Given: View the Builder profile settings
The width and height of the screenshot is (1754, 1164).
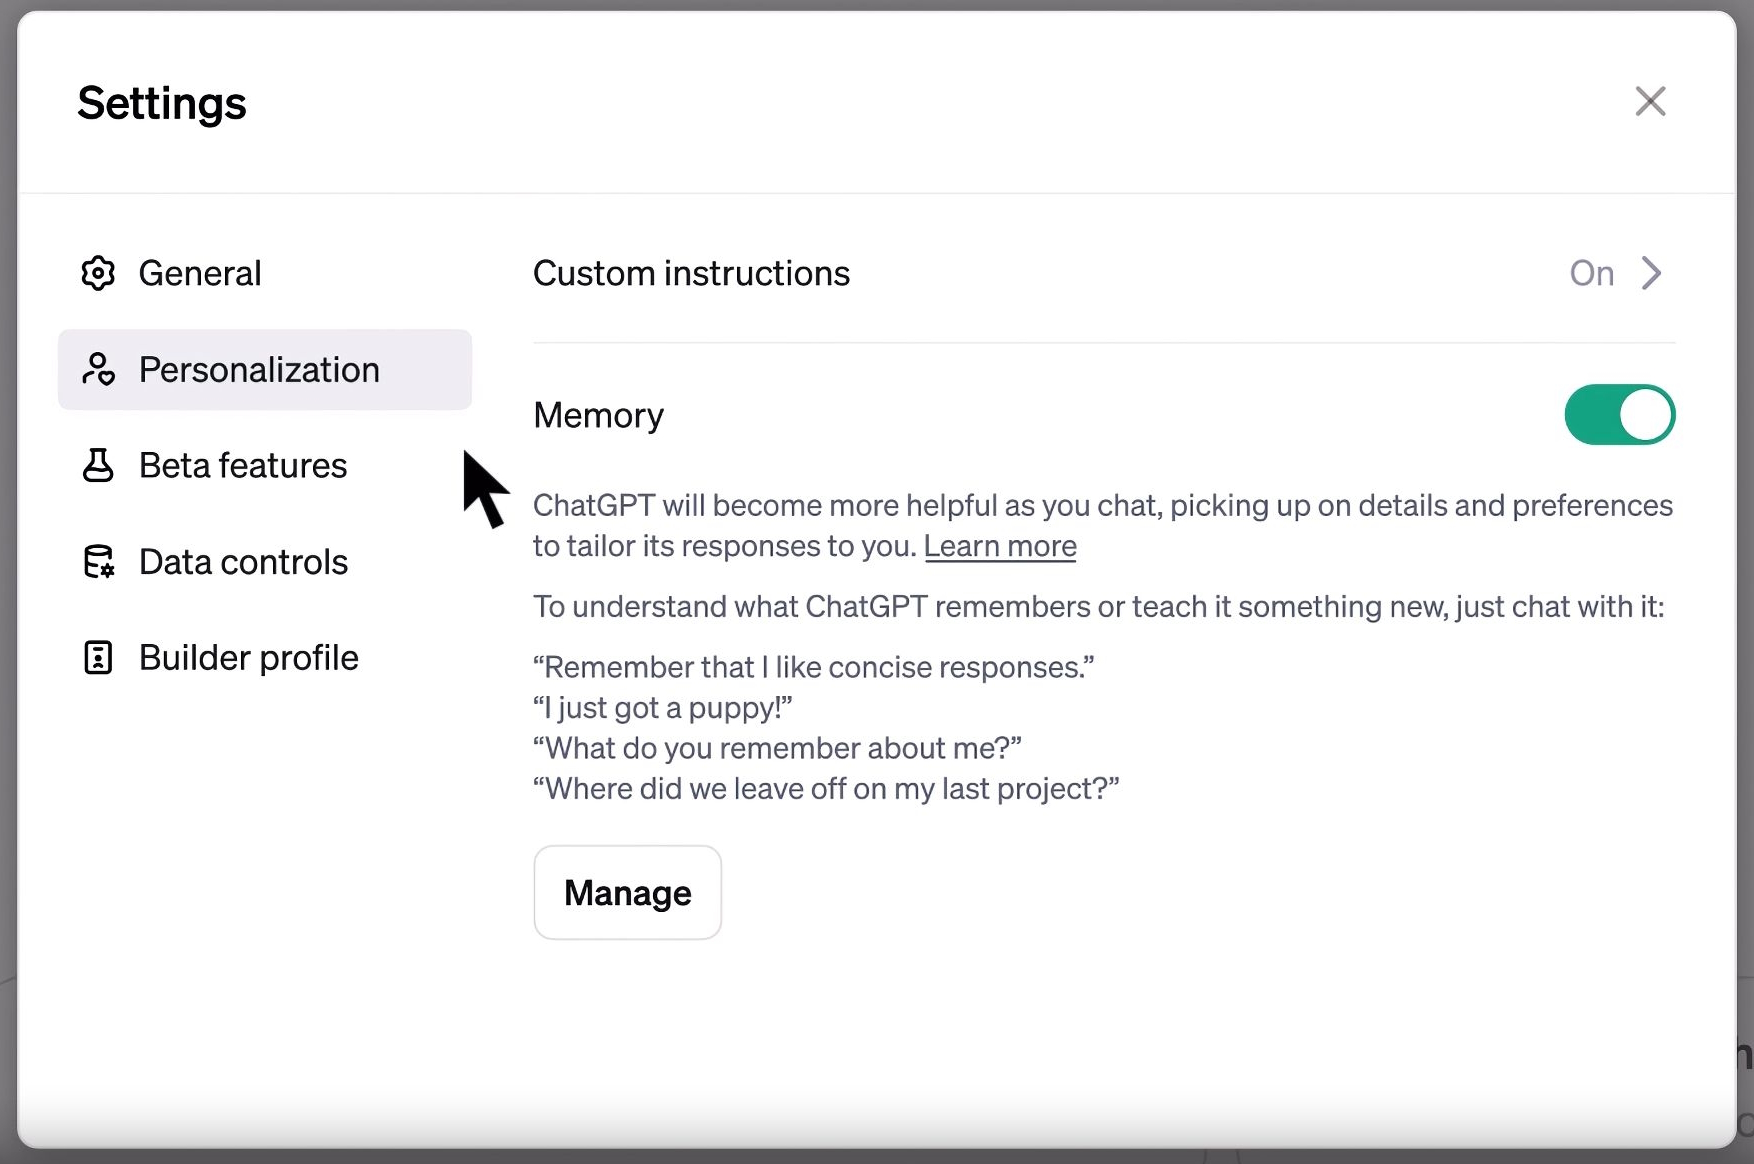Looking at the screenshot, I should point(249,657).
